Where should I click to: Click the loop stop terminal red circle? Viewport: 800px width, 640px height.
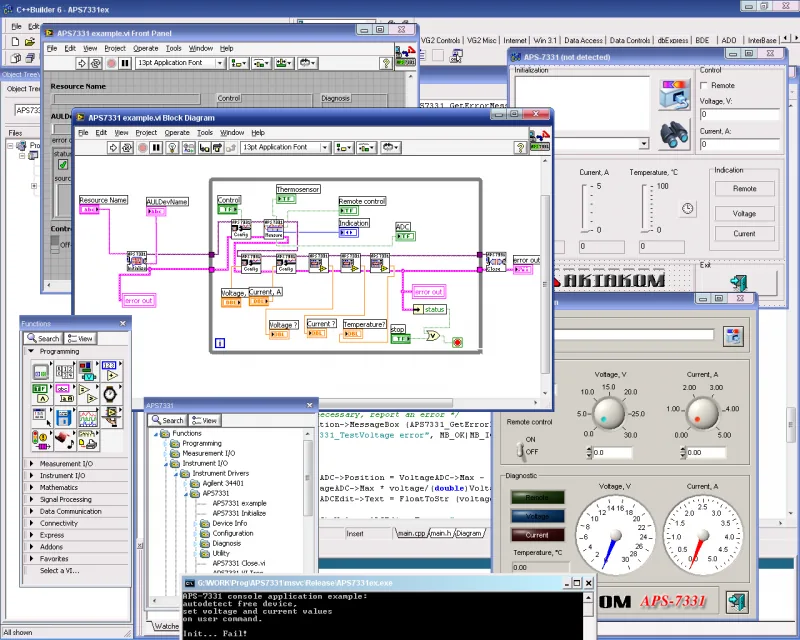click(457, 342)
